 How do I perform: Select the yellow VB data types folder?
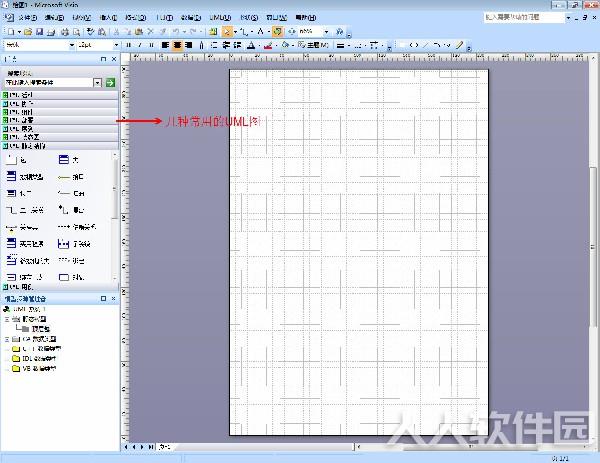point(34,368)
